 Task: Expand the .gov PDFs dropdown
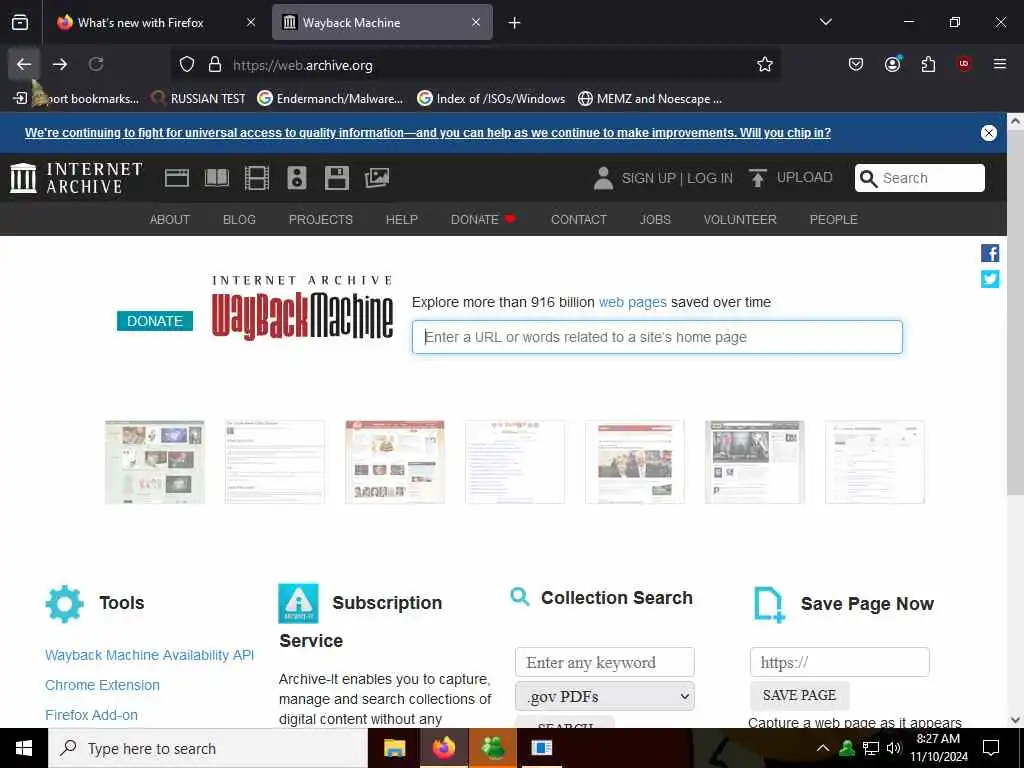click(x=605, y=696)
